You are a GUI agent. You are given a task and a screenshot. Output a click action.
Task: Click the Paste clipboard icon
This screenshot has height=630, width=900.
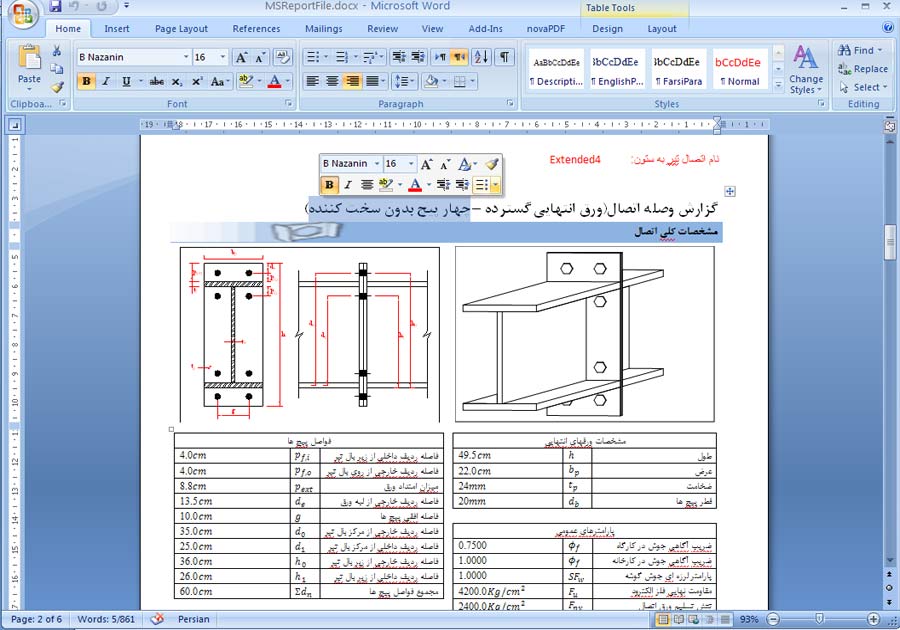pyautogui.click(x=30, y=63)
